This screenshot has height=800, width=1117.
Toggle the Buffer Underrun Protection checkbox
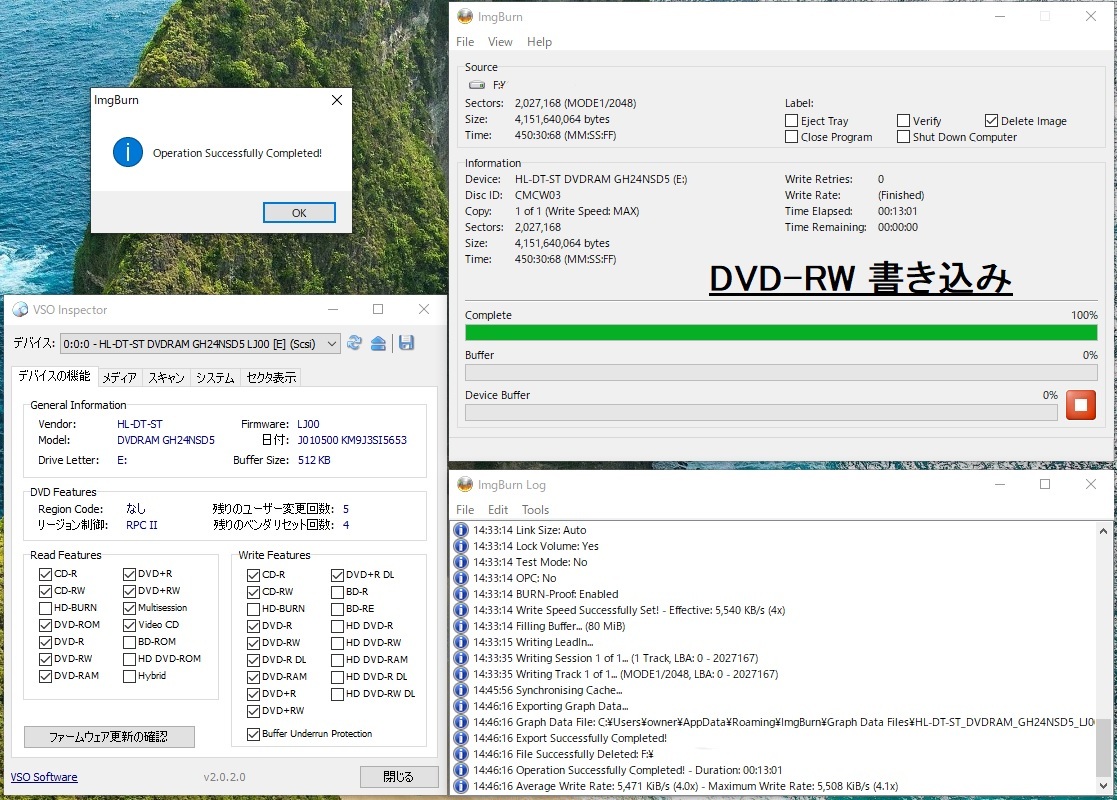254,733
